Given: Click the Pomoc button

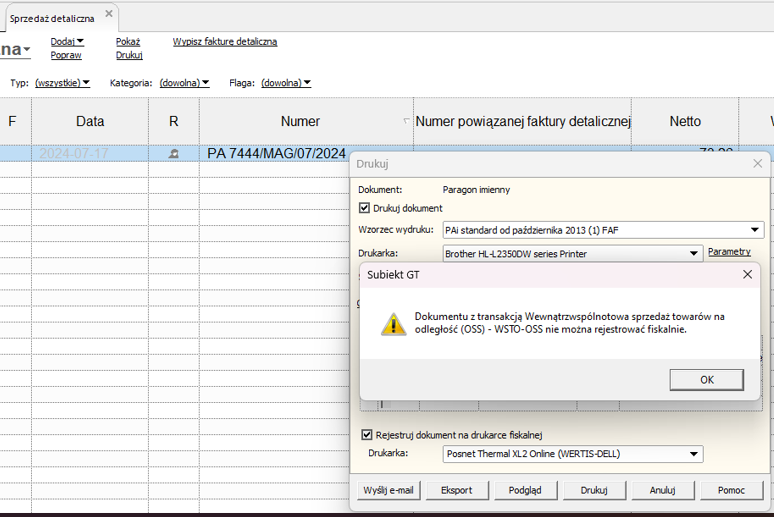Looking at the screenshot, I should 731,490.
